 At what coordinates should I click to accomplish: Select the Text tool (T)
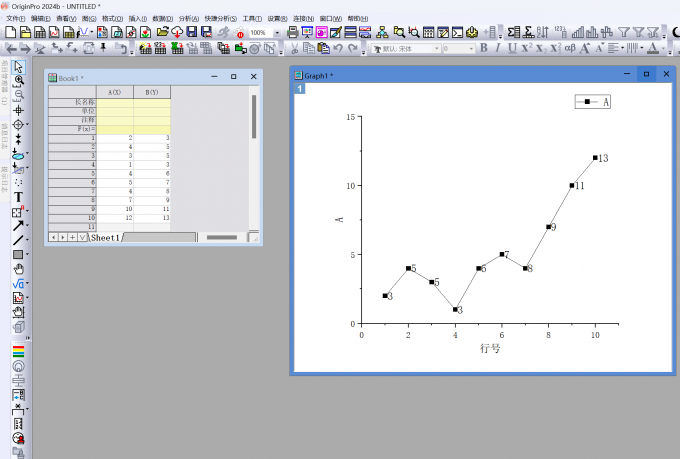click(18, 197)
